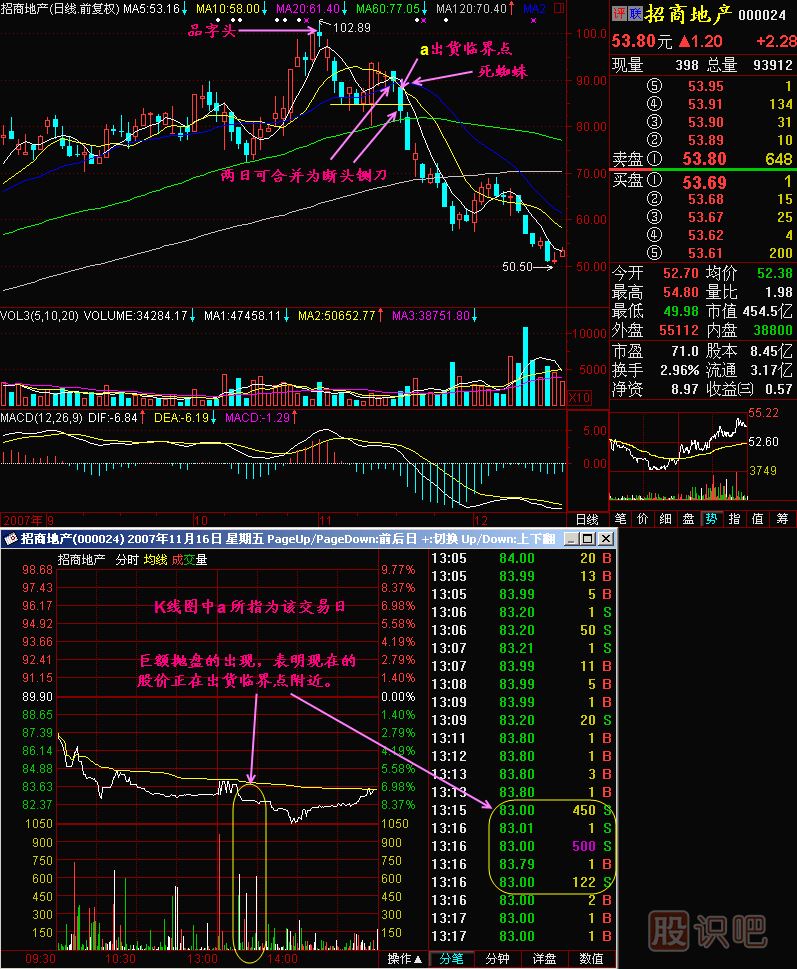Click the 102.89 high price marker
Screen dimensions: 797x969
(350, 27)
